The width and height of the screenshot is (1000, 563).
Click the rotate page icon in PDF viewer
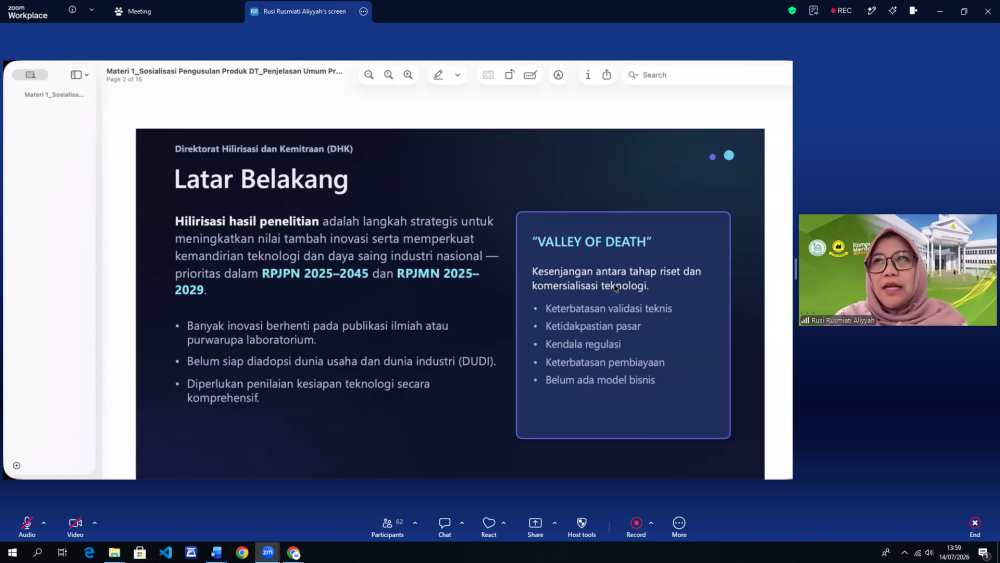click(509, 75)
